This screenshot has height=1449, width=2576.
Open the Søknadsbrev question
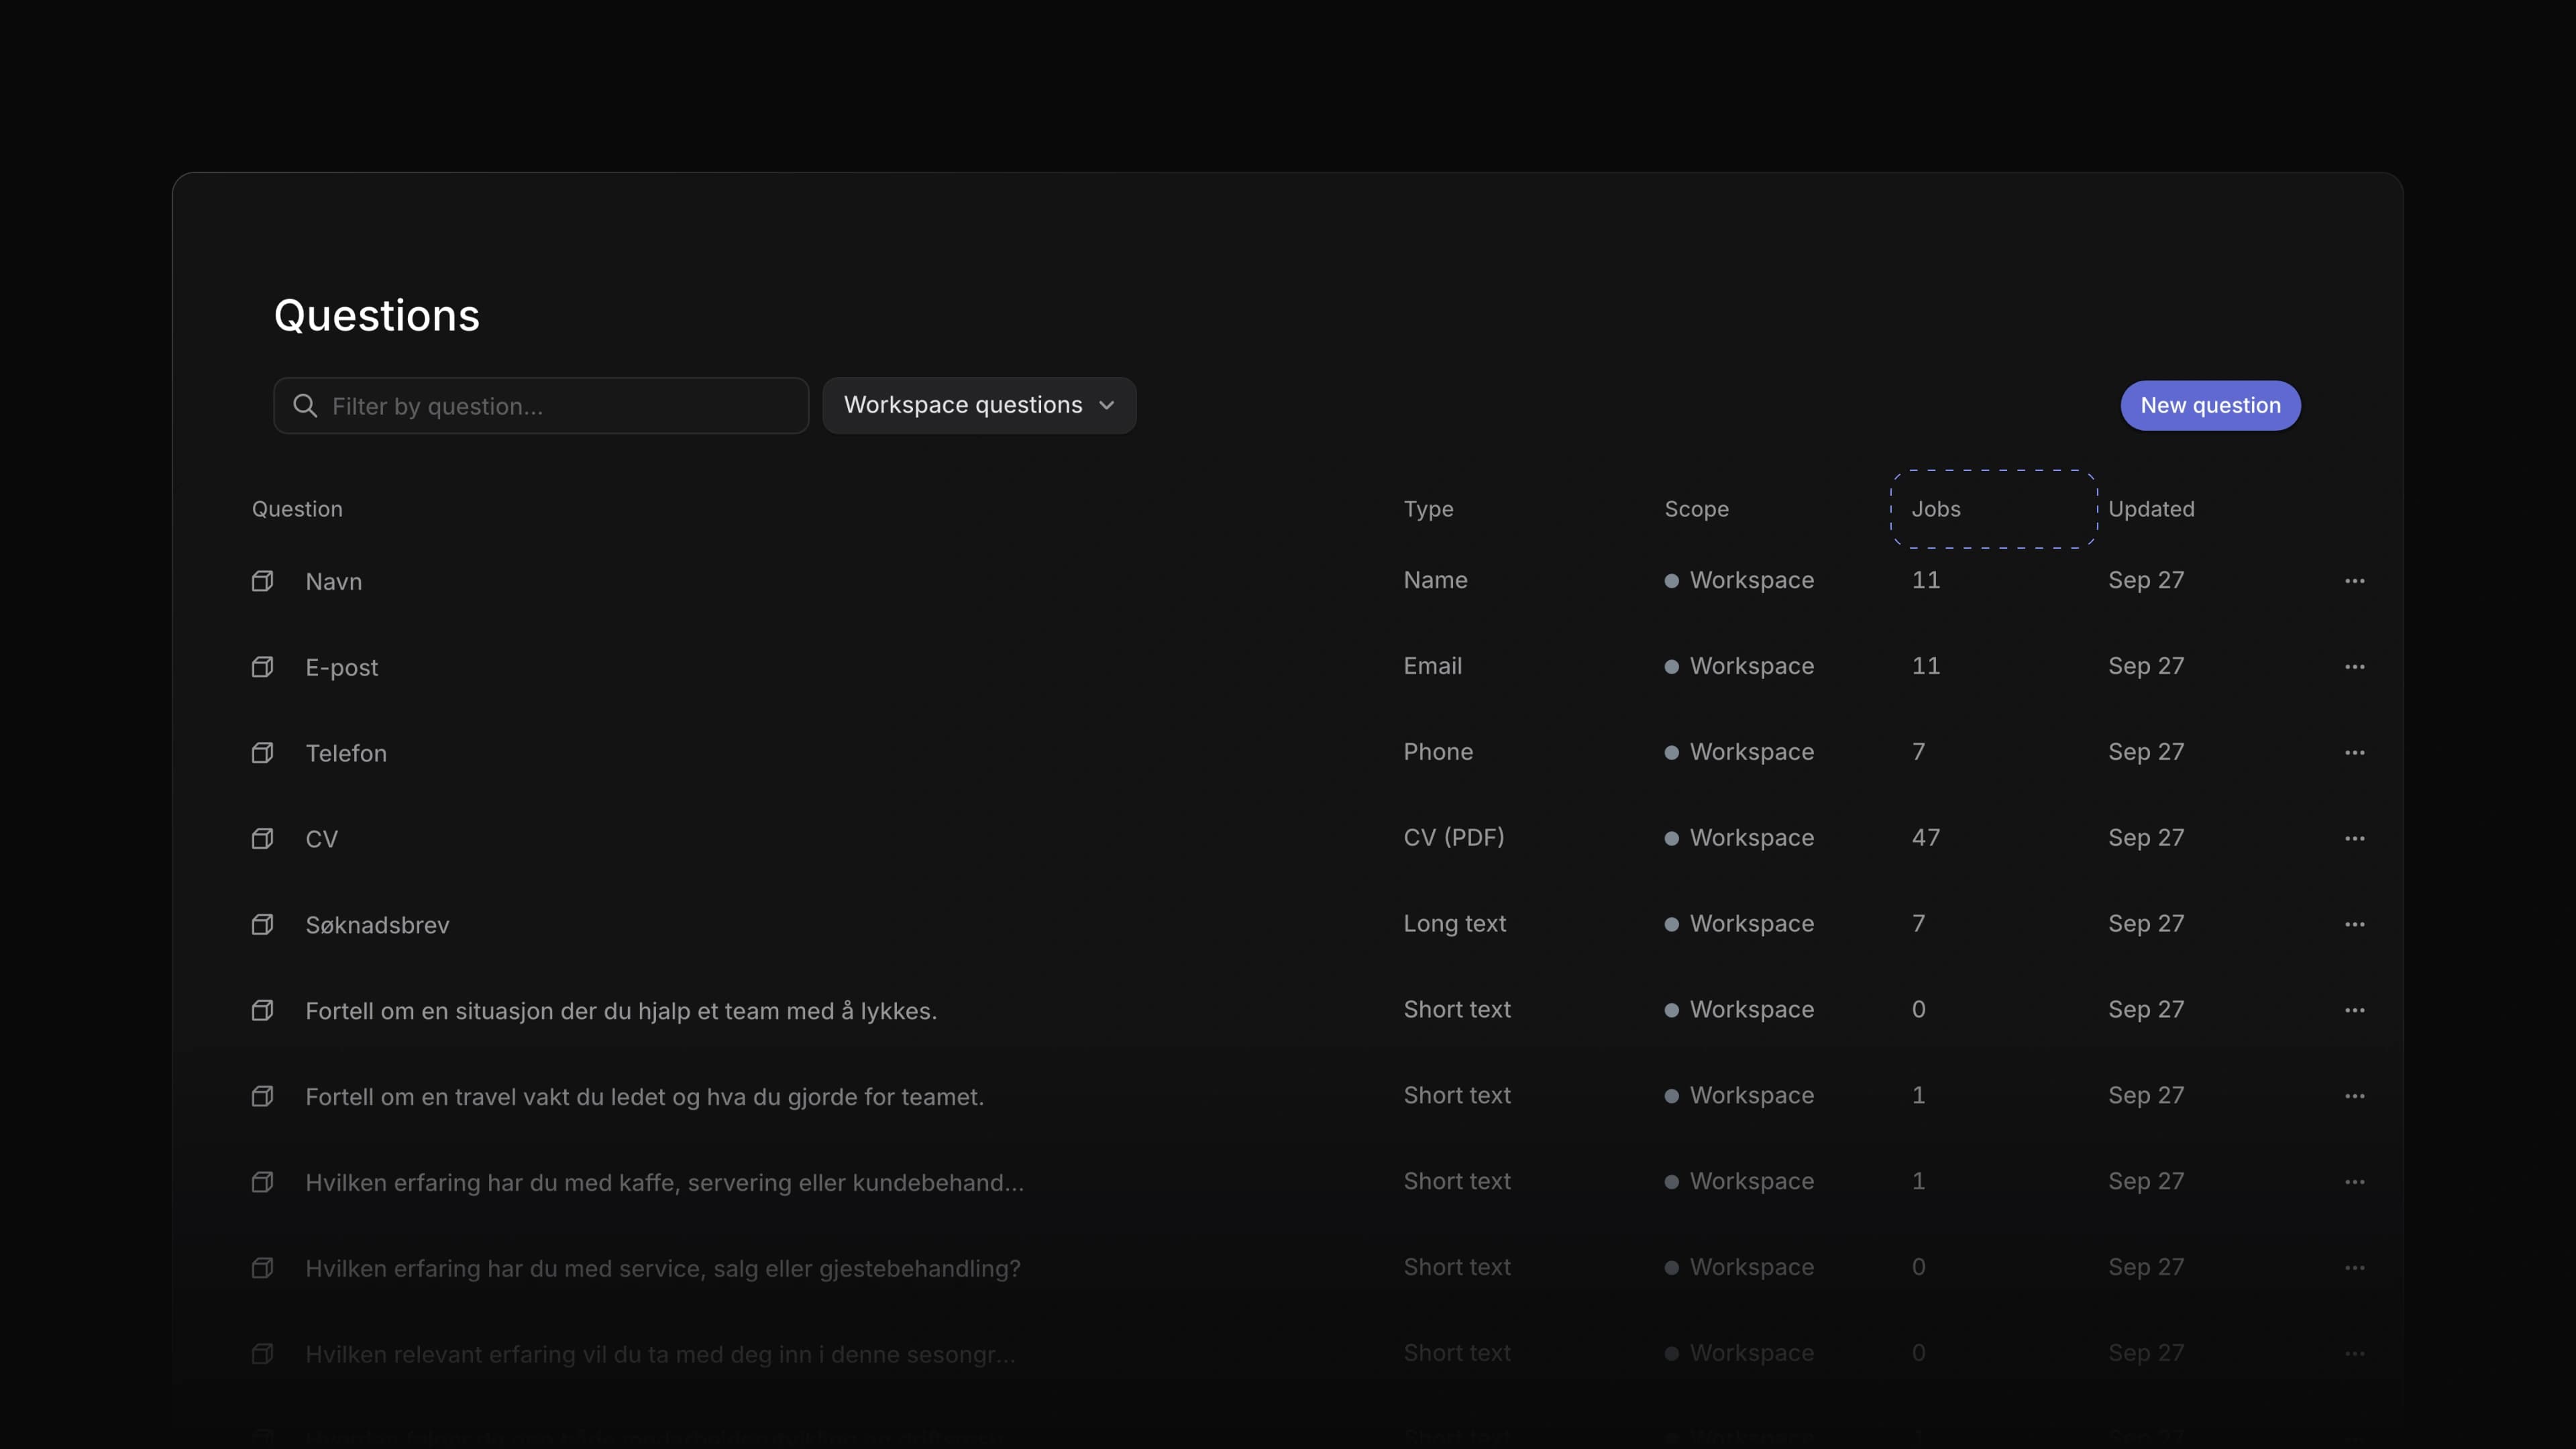377,926
